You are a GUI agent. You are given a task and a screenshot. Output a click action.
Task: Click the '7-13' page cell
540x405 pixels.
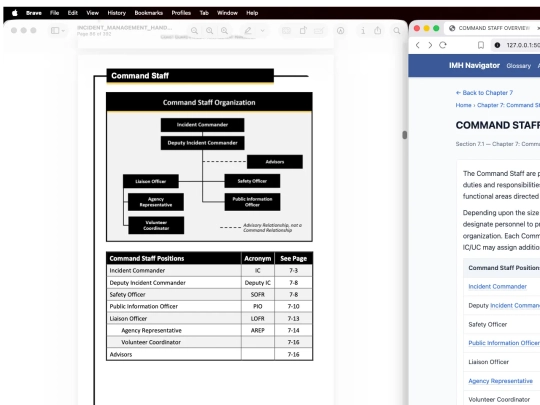(293, 319)
